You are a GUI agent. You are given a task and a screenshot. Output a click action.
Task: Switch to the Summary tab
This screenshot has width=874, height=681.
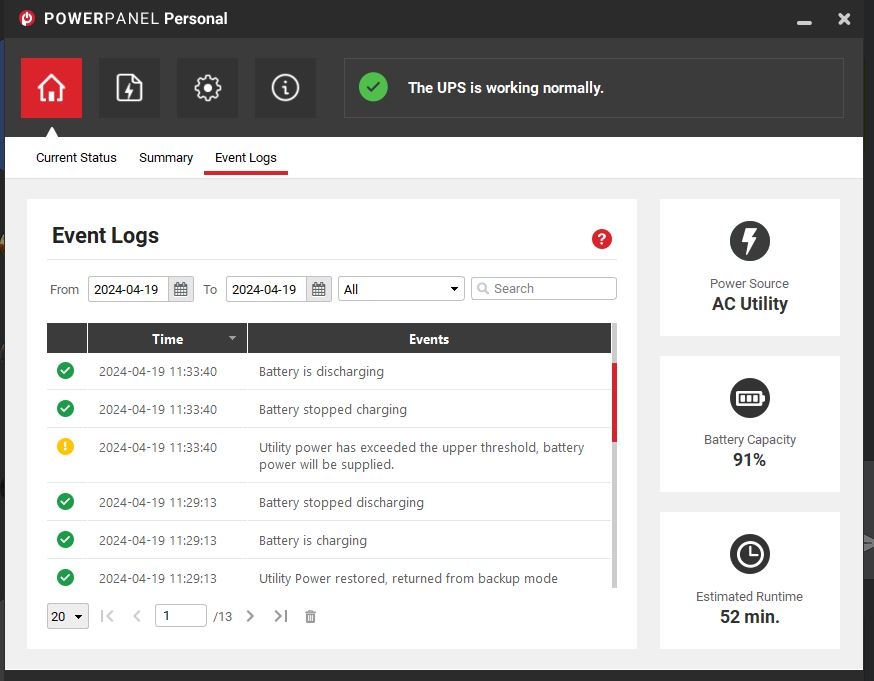(166, 158)
